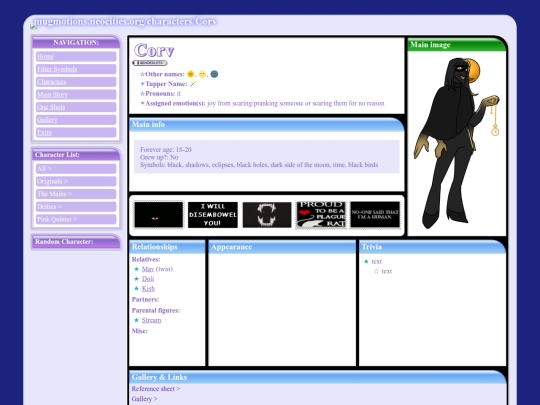Click the Gallery & Links section header

click(x=318, y=377)
